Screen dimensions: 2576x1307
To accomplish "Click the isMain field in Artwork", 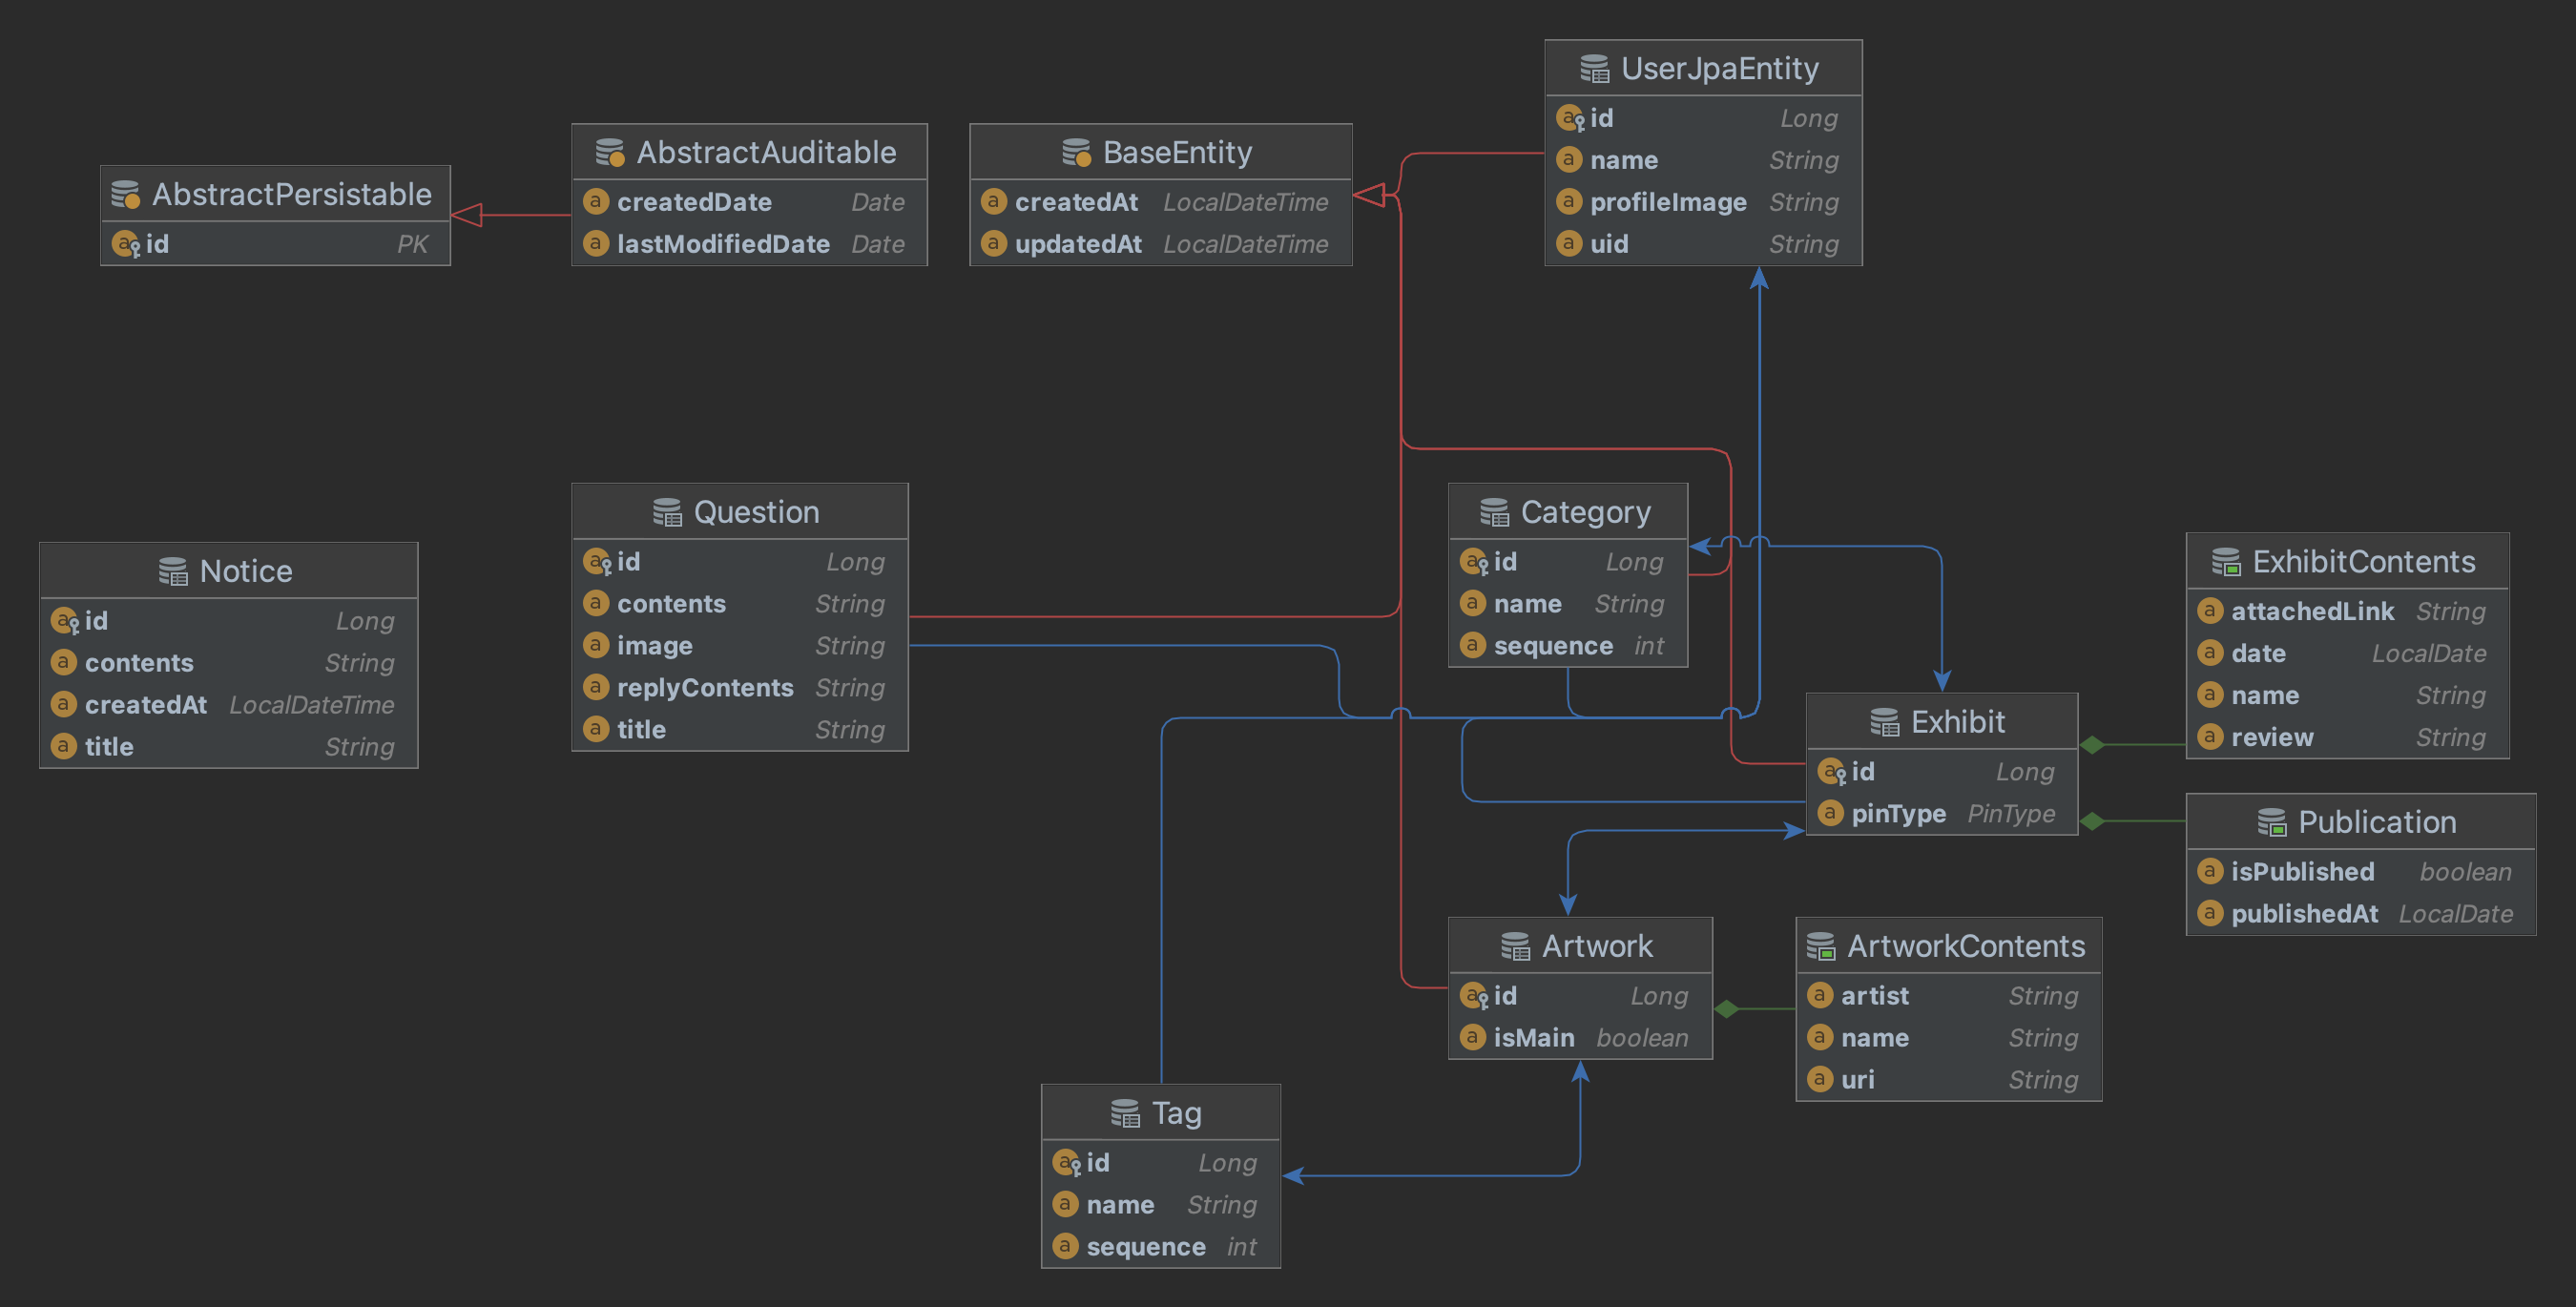I will 1533,1038.
